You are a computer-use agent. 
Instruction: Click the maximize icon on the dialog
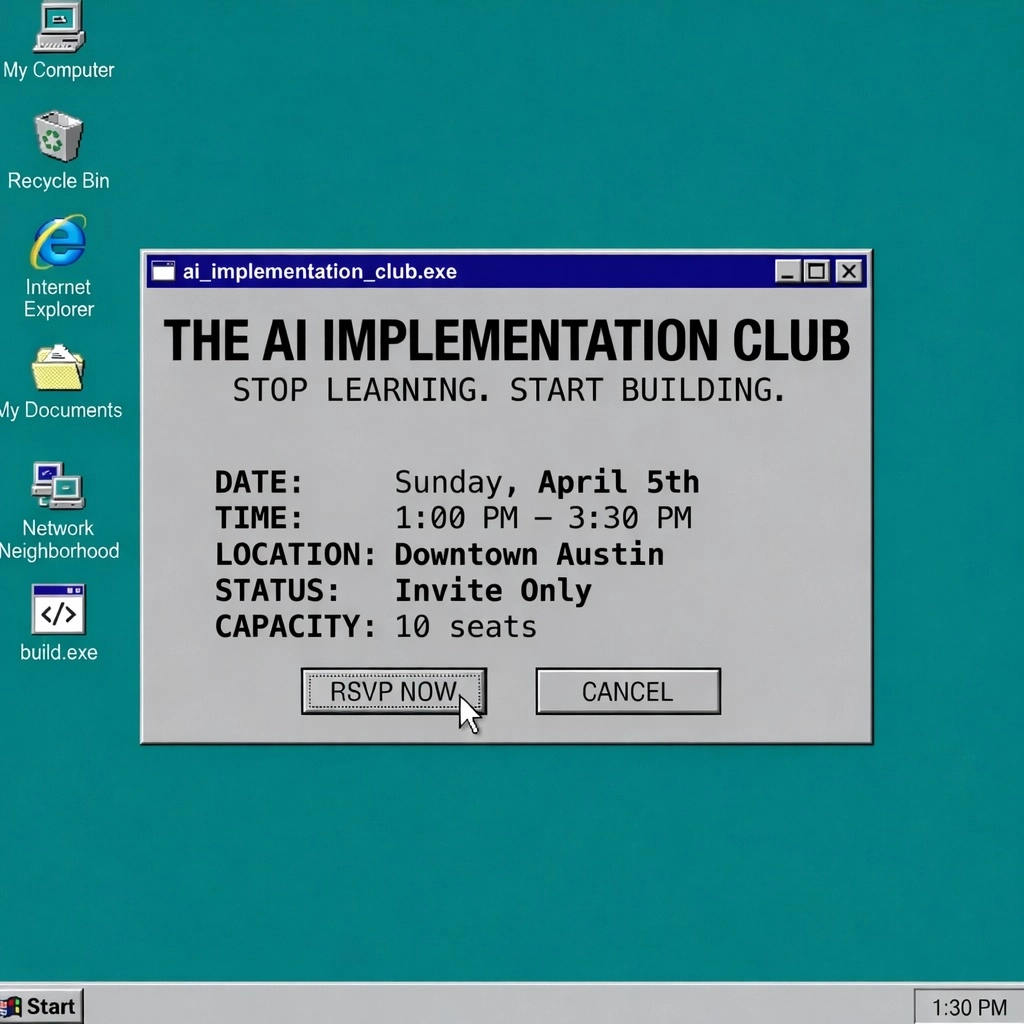[x=815, y=271]
